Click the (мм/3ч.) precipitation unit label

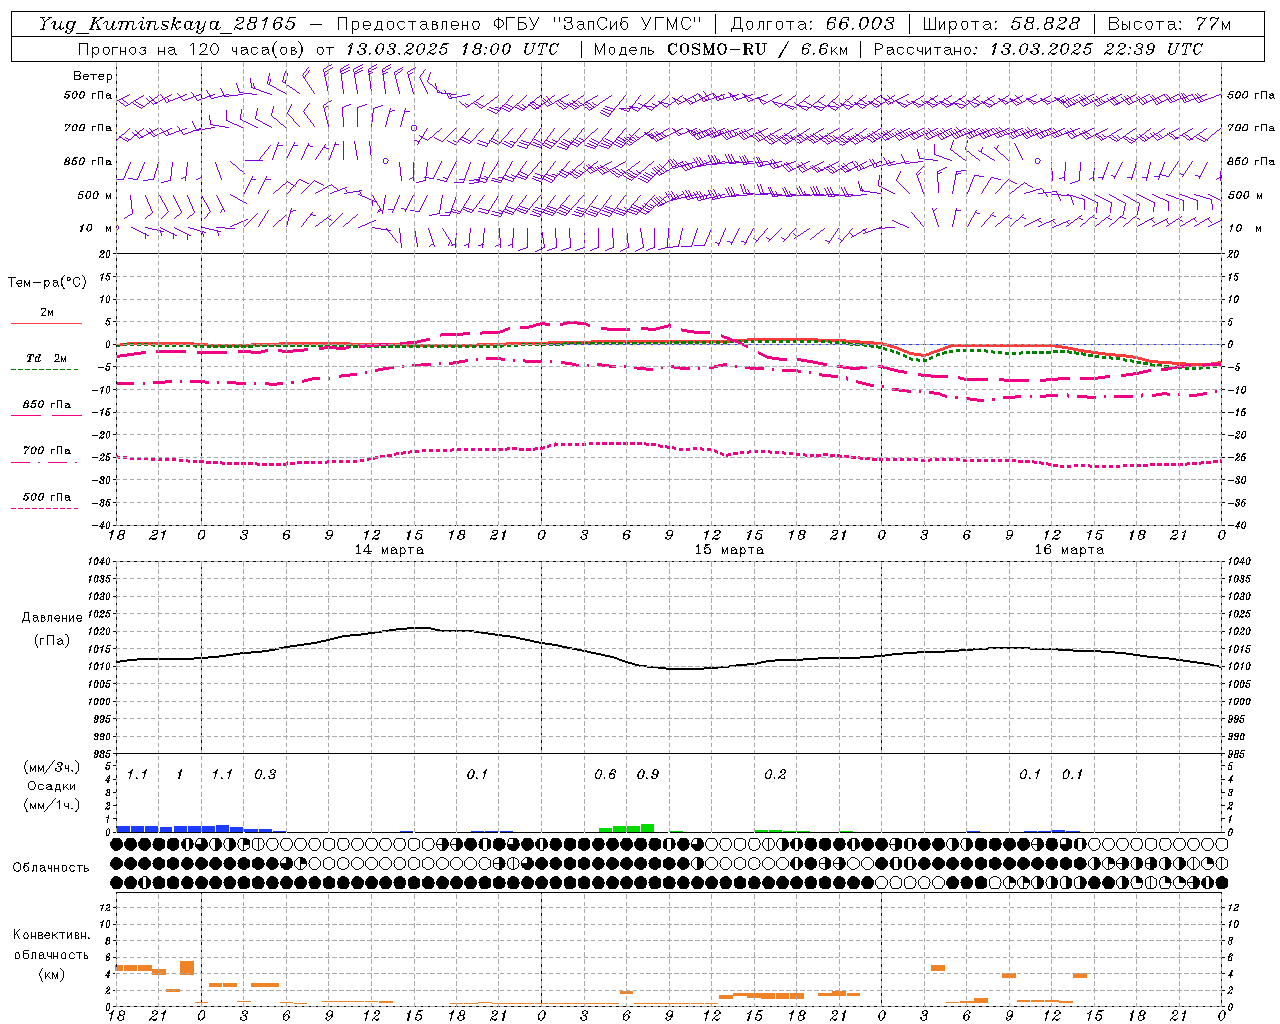coord(51,767)
